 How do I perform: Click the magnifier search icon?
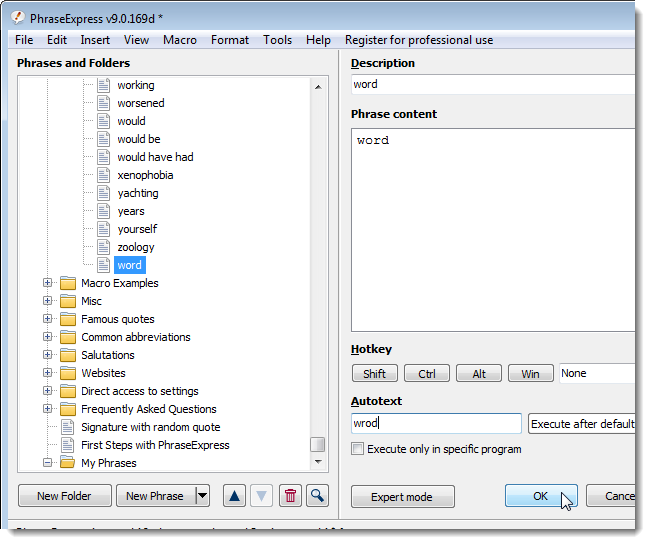(x=318, y=495)
